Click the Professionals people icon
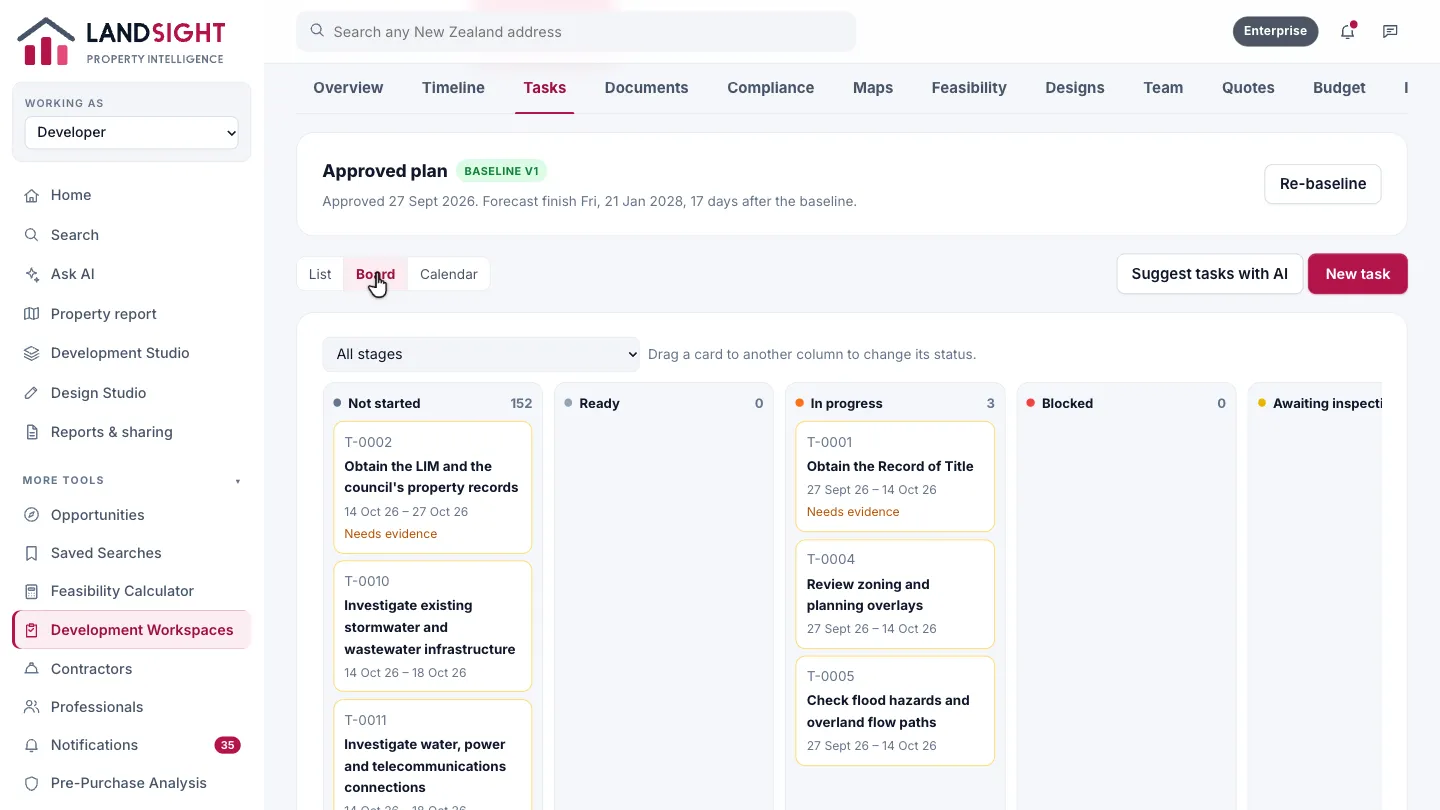 coord(32,707)
